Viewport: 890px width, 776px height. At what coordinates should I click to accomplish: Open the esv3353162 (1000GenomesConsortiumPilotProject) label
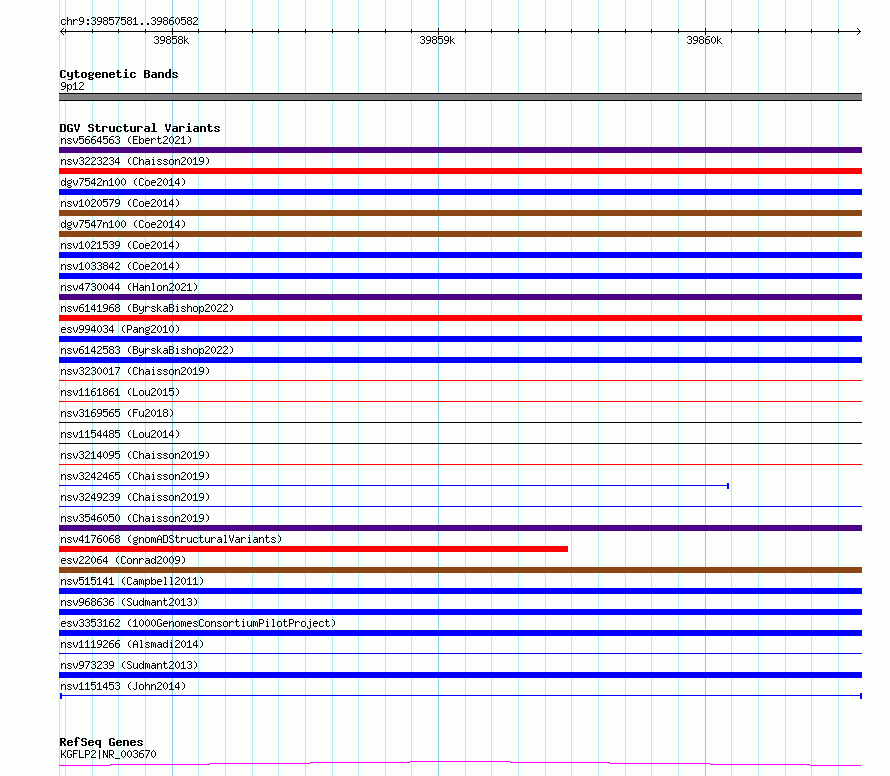click(198, 623)
